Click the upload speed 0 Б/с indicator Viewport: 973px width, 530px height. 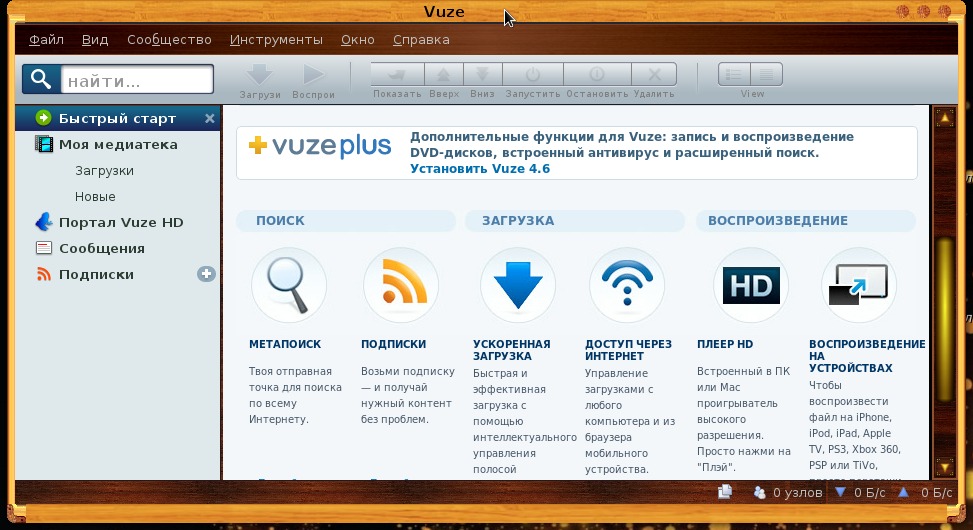(925, 493)
